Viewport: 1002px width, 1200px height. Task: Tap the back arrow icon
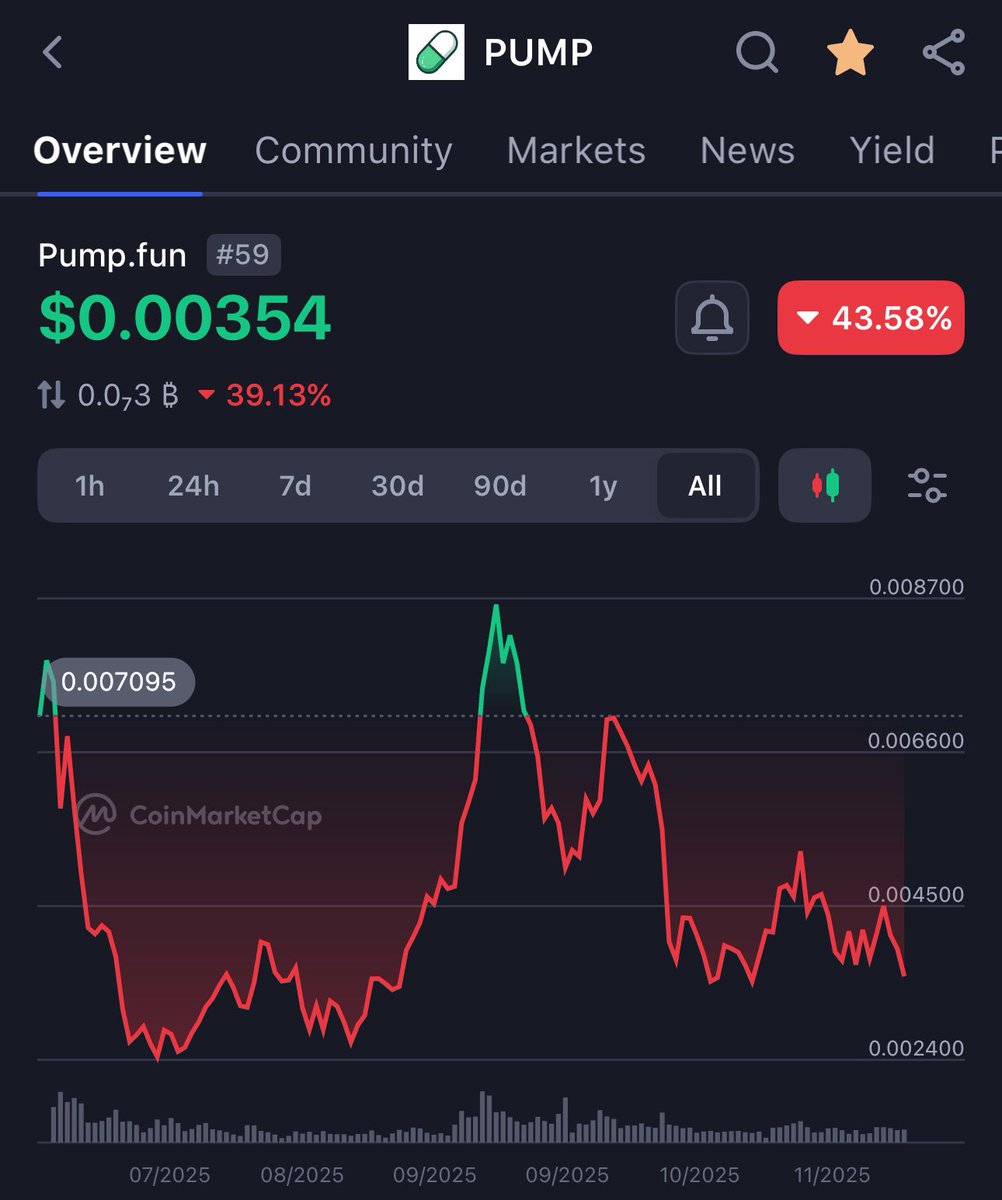pyautogui.click(x=53, y=52)
